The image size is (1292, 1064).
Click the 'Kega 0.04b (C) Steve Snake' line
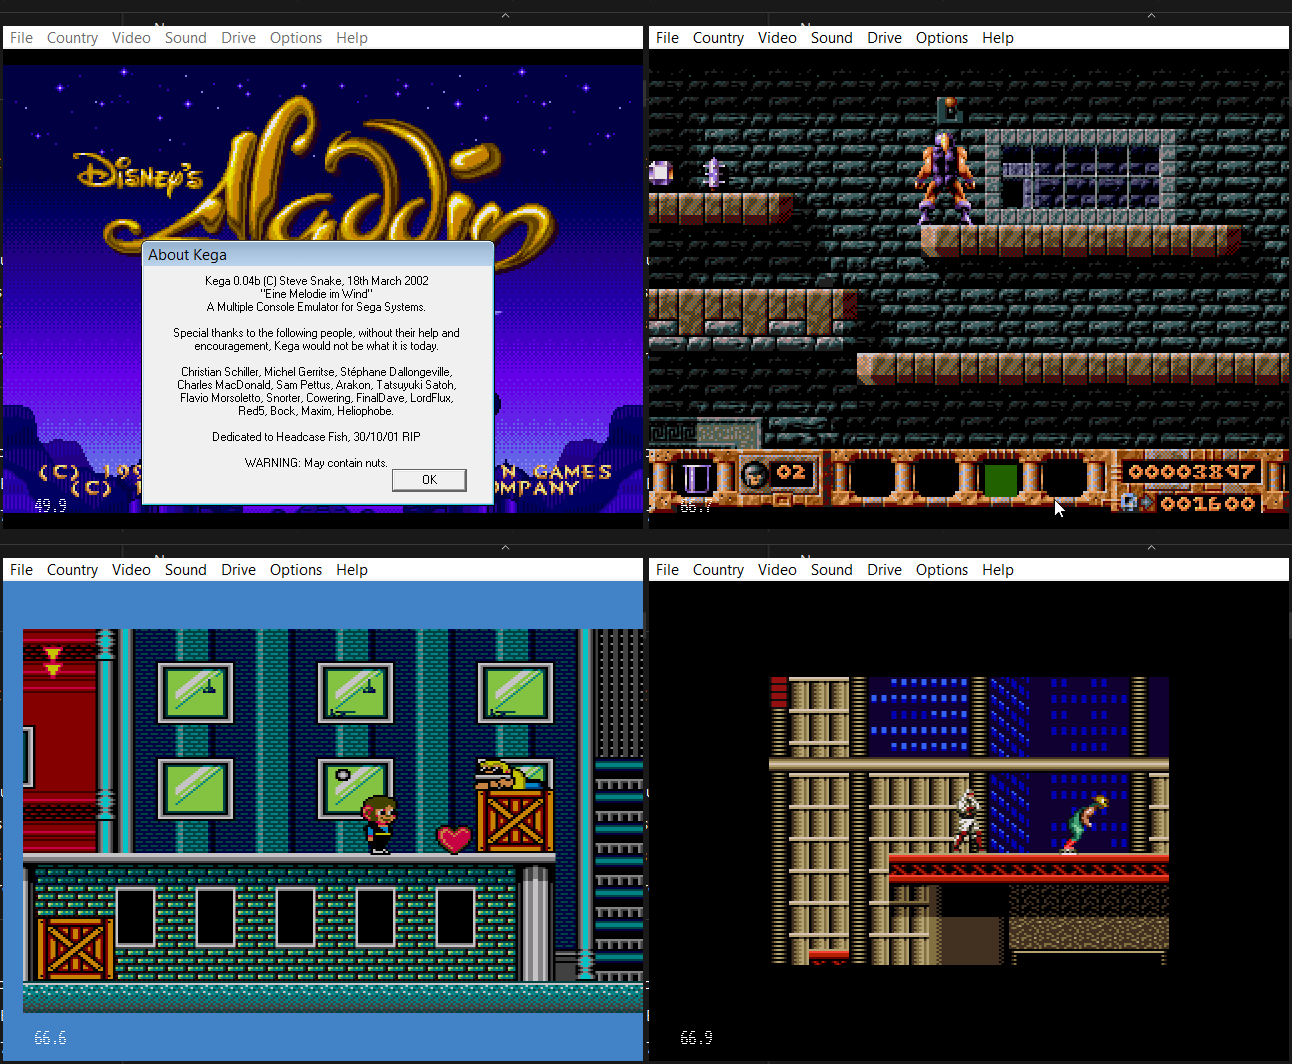coord(317,281)
